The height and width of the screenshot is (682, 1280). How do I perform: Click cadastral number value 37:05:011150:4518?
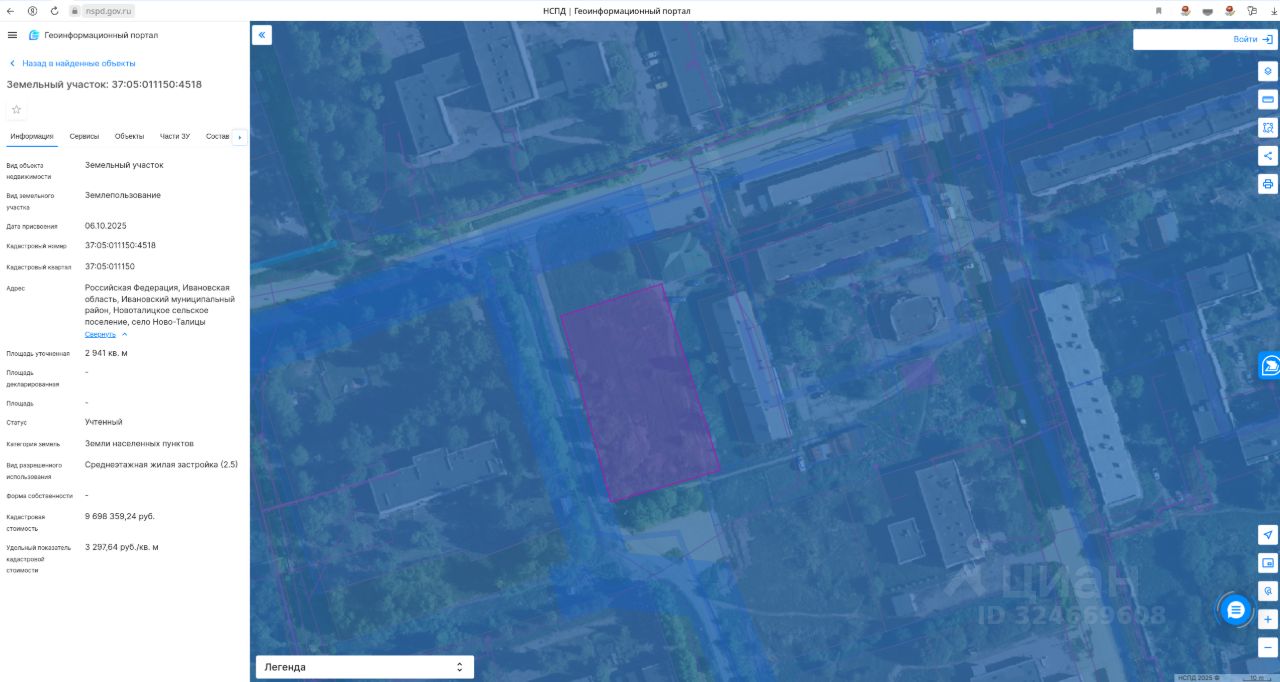(x=120, y=245)
